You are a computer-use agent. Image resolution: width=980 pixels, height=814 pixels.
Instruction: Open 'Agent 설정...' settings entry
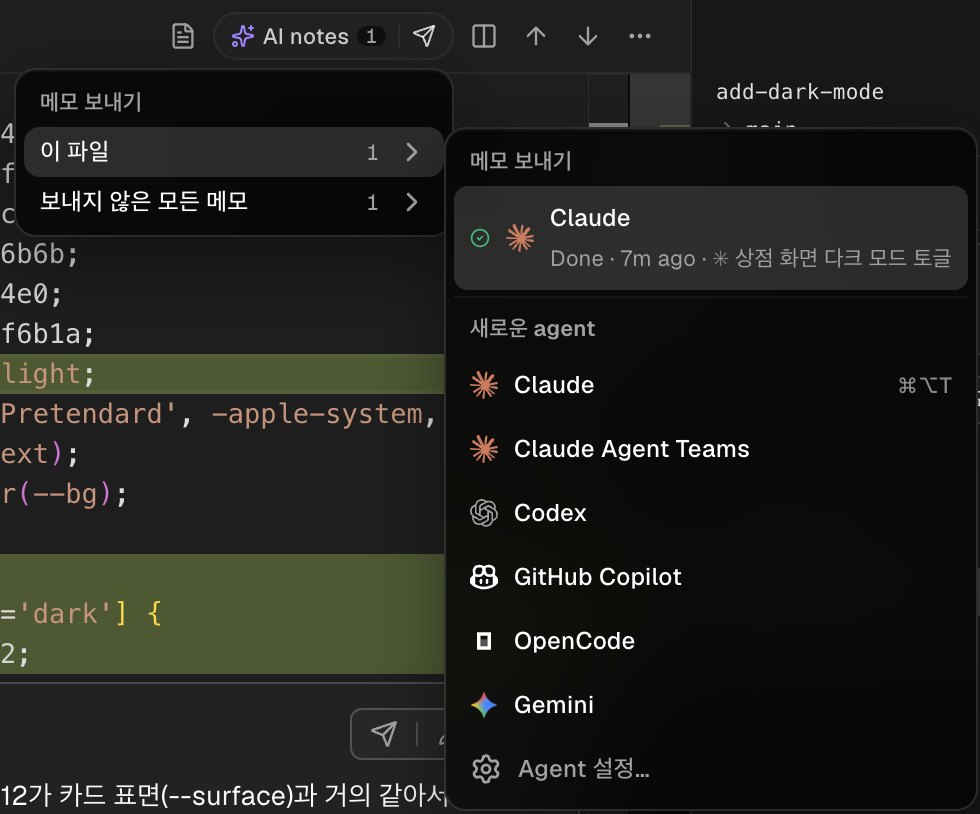(711, 769)
